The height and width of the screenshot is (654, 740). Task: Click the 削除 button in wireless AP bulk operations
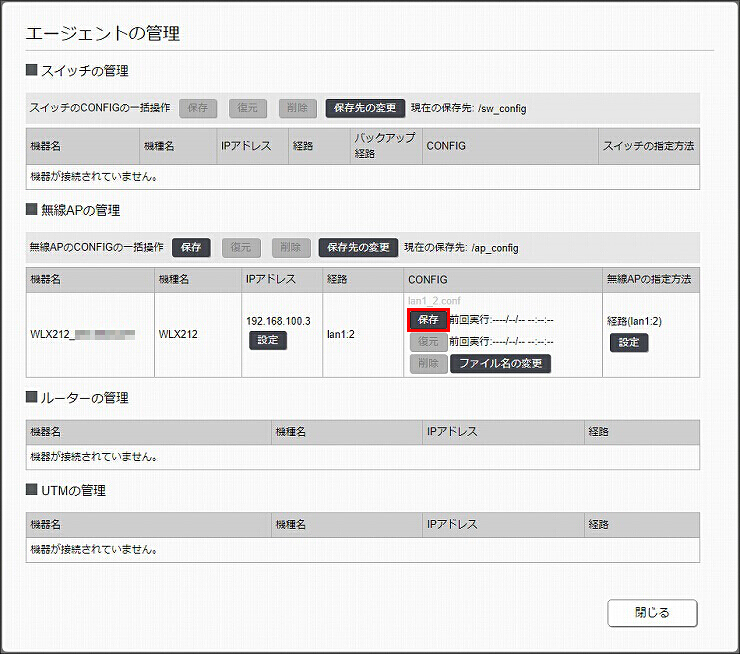tap(291, 247)
